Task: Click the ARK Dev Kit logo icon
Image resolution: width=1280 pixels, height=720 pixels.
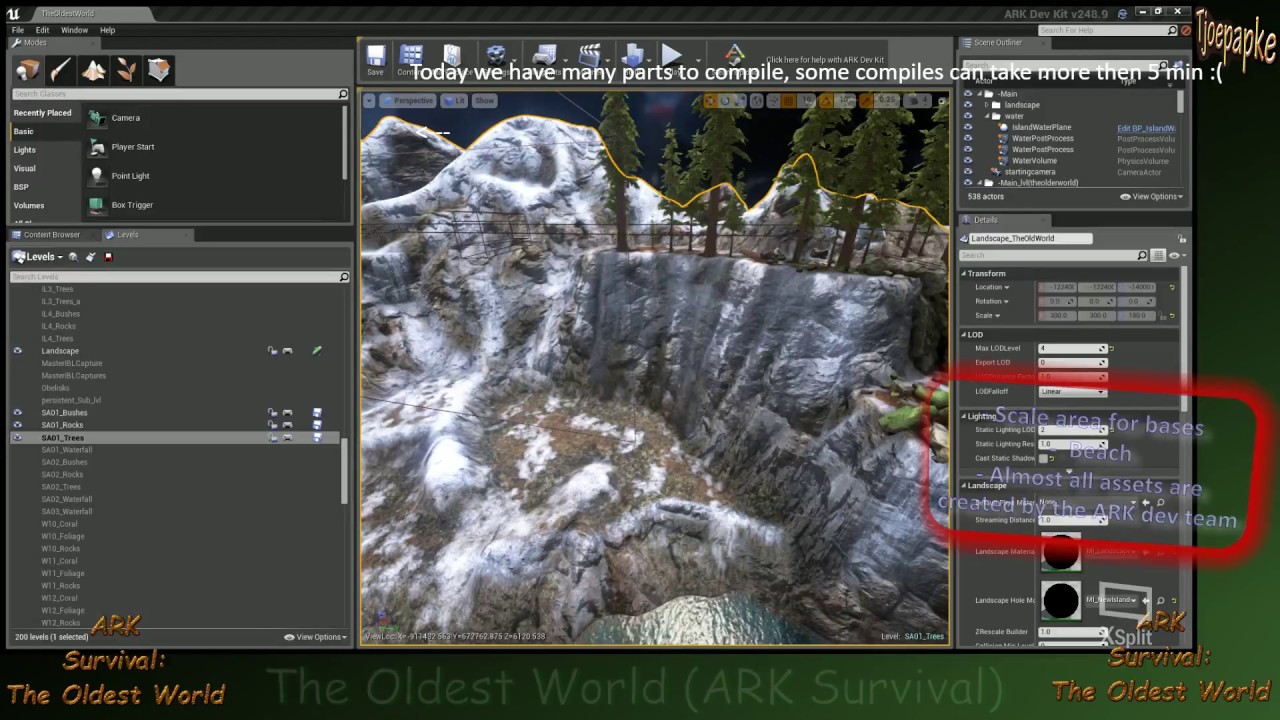Action: click(x=734, y=55)
